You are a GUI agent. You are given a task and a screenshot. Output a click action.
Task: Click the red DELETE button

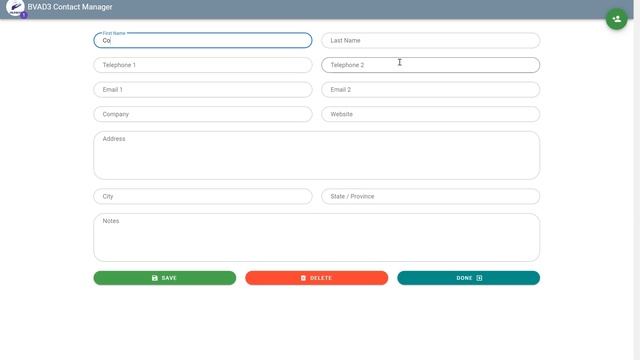[x=317, y=278]
